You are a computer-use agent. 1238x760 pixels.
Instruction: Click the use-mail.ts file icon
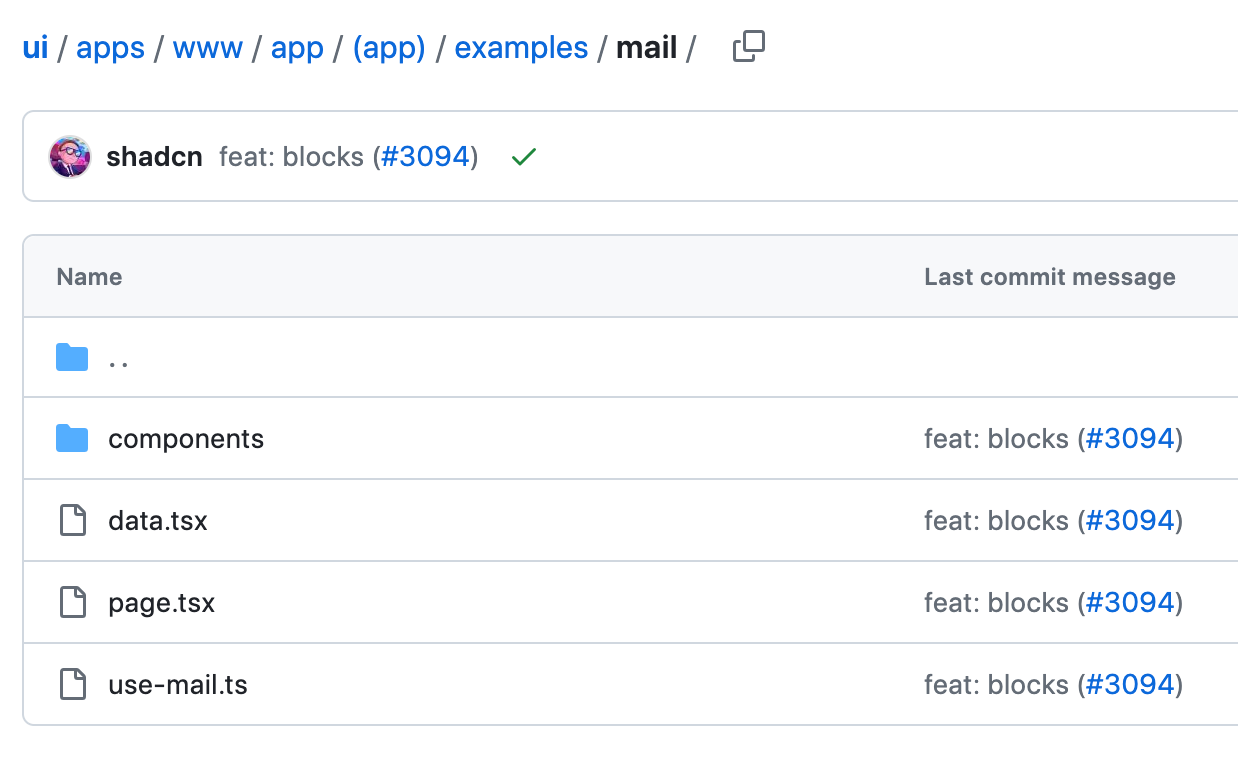(x=72, y=684)
